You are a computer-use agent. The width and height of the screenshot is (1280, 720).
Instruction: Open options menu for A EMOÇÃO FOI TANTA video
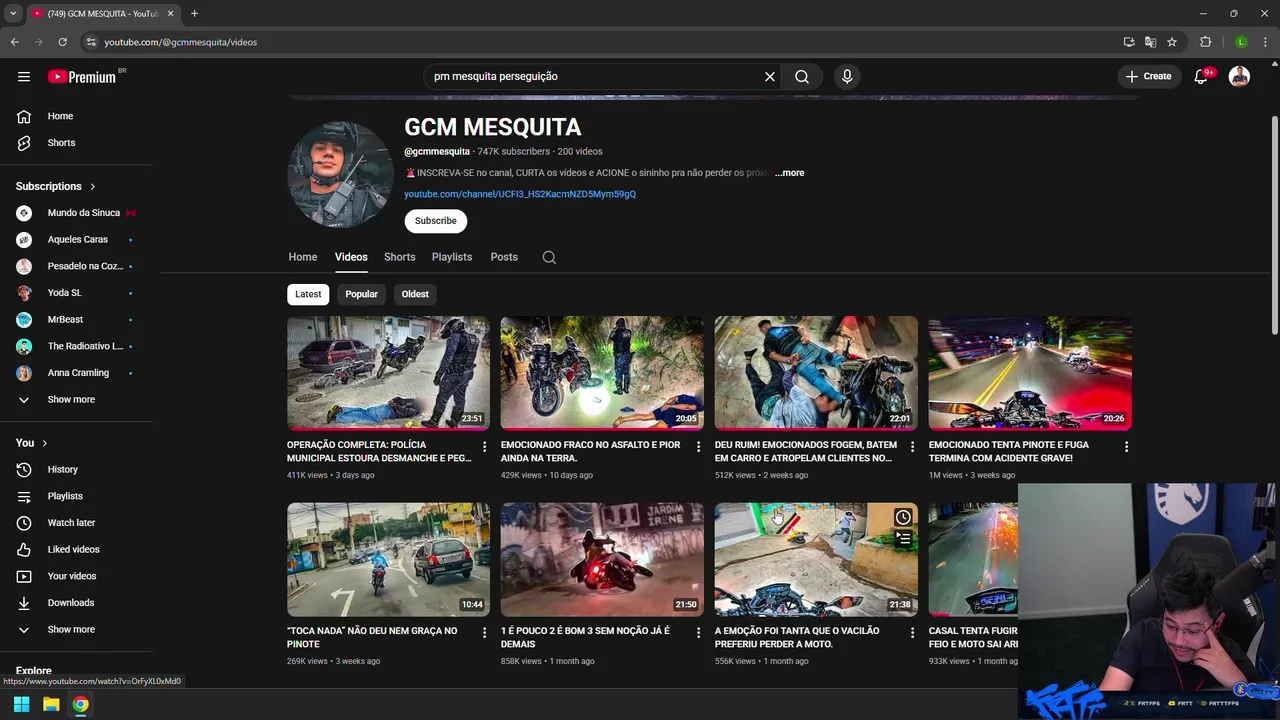tap(912, 633)
